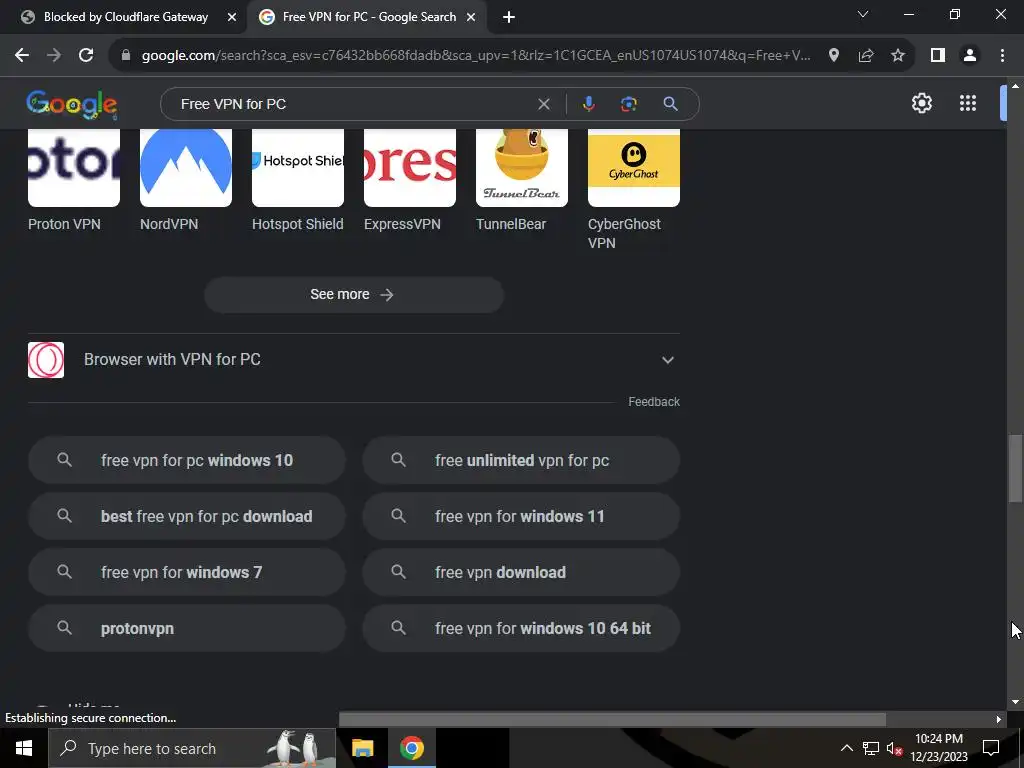Open location permission icon in address bar

pyautogui.click(x=834, y=56)
